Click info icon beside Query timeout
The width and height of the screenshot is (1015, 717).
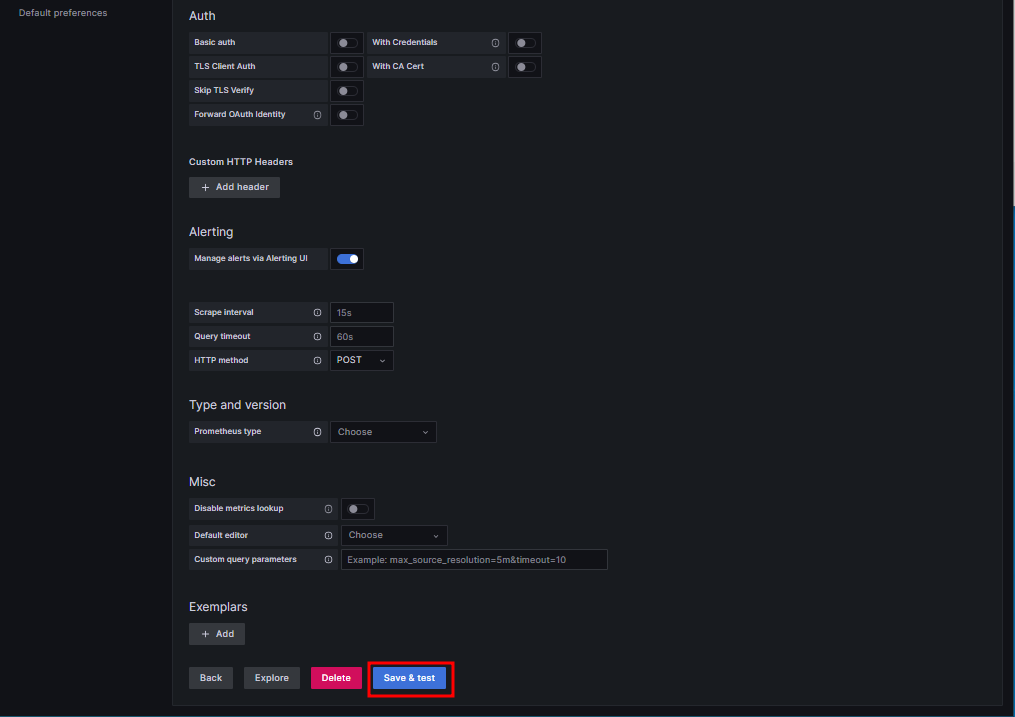pos(317,336)
